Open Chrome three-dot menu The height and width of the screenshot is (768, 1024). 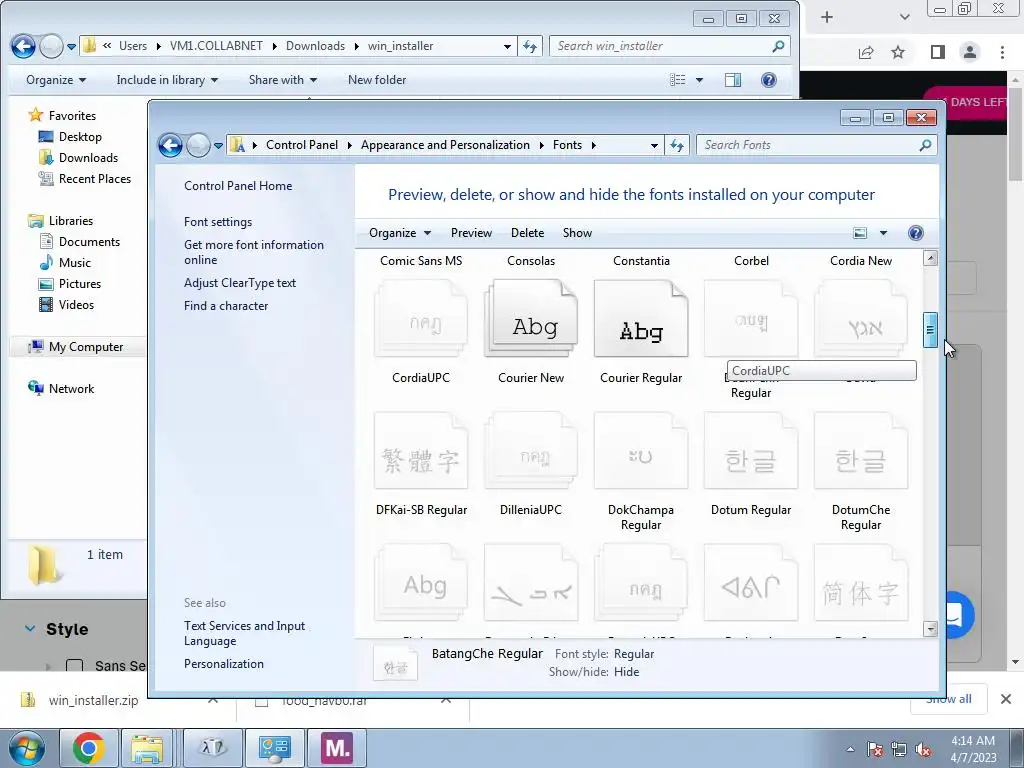(x=1002, y=52)
